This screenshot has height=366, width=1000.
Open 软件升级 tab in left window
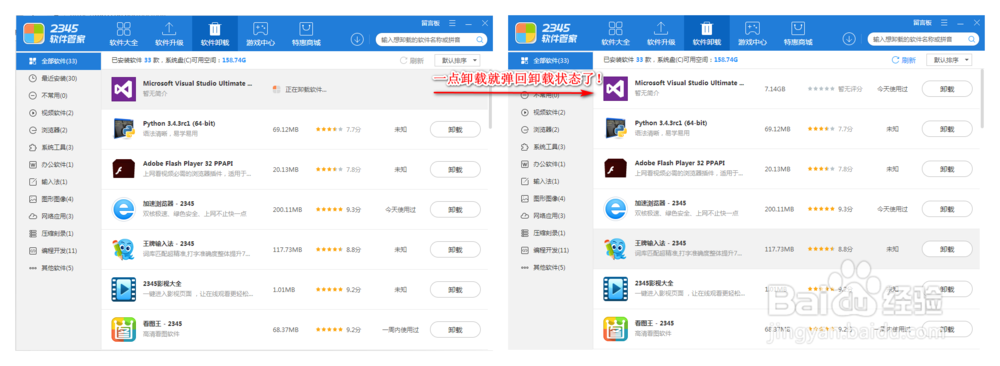[x=169, y=34]
